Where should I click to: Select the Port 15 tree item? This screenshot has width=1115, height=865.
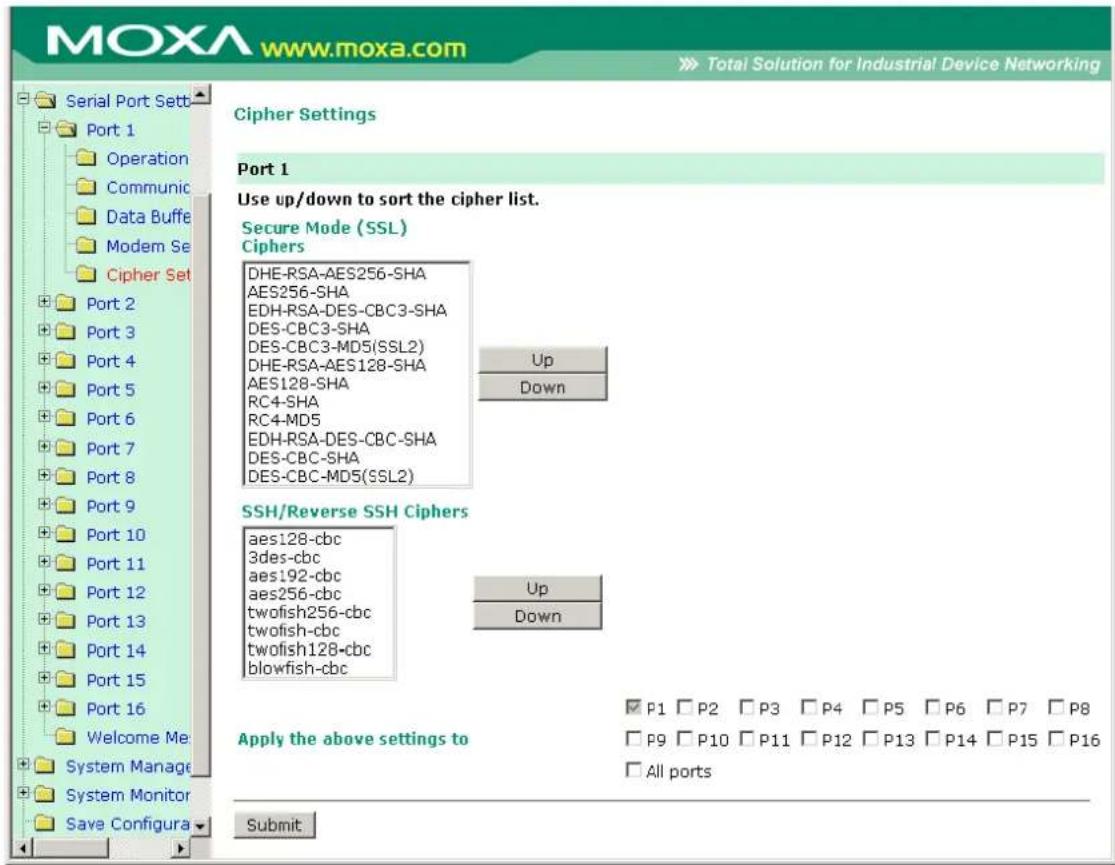[116, 680]
